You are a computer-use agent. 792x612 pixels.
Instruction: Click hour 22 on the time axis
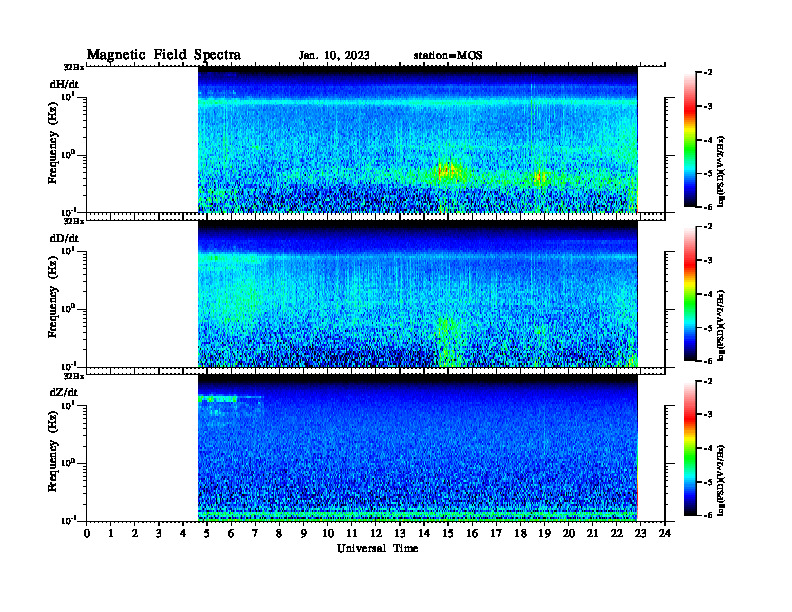617,534
